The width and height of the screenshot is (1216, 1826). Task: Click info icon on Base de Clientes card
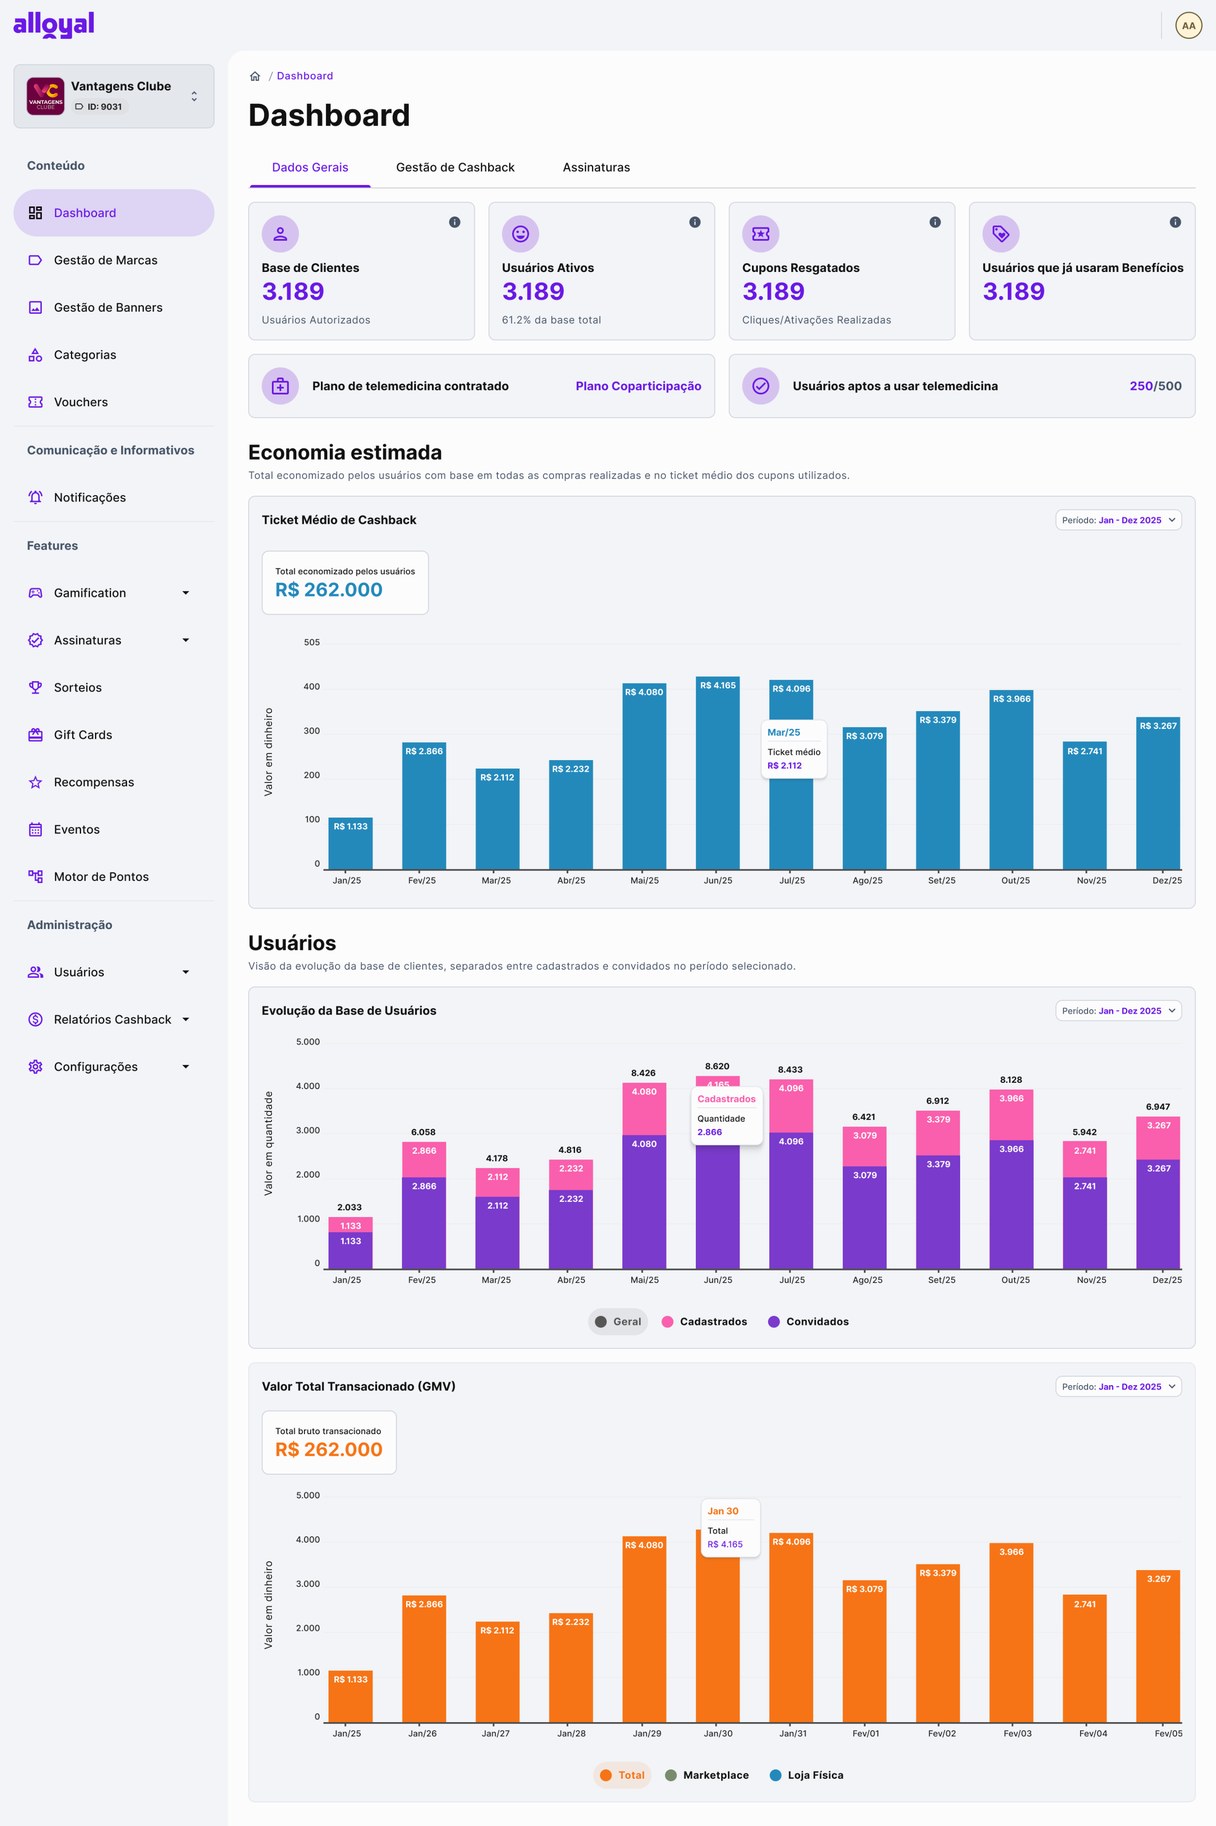tap(455, 222)
